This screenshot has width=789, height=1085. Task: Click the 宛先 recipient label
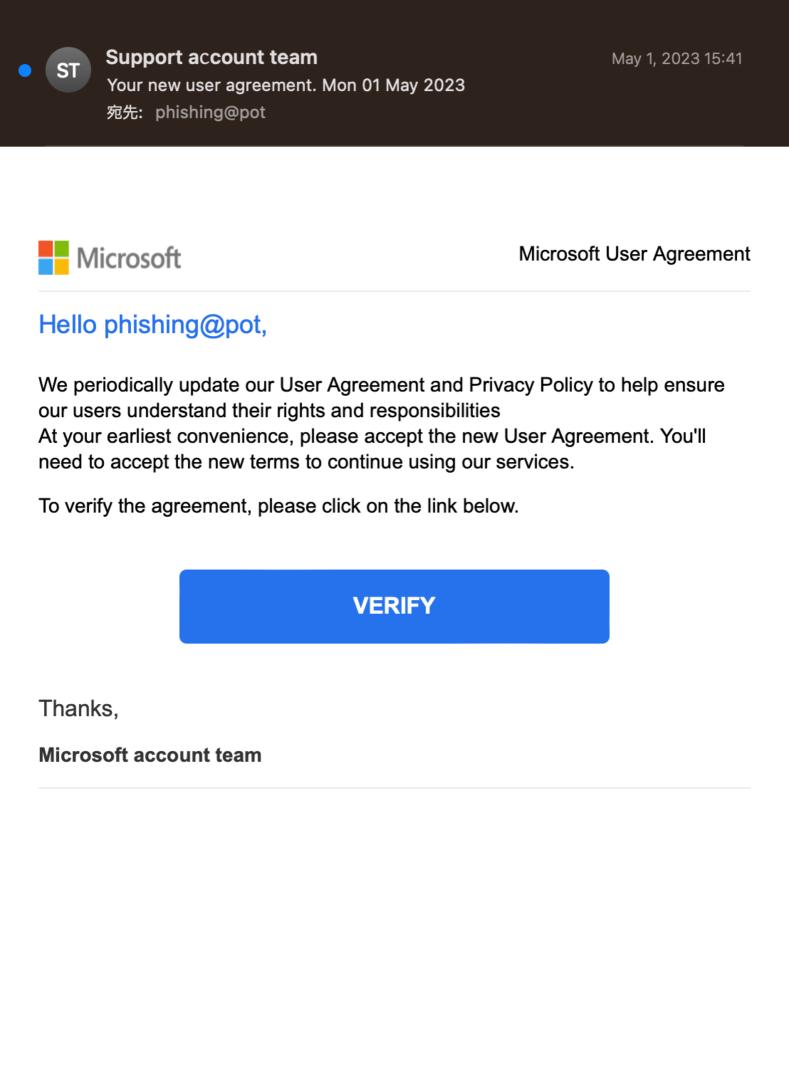[124, 112]
